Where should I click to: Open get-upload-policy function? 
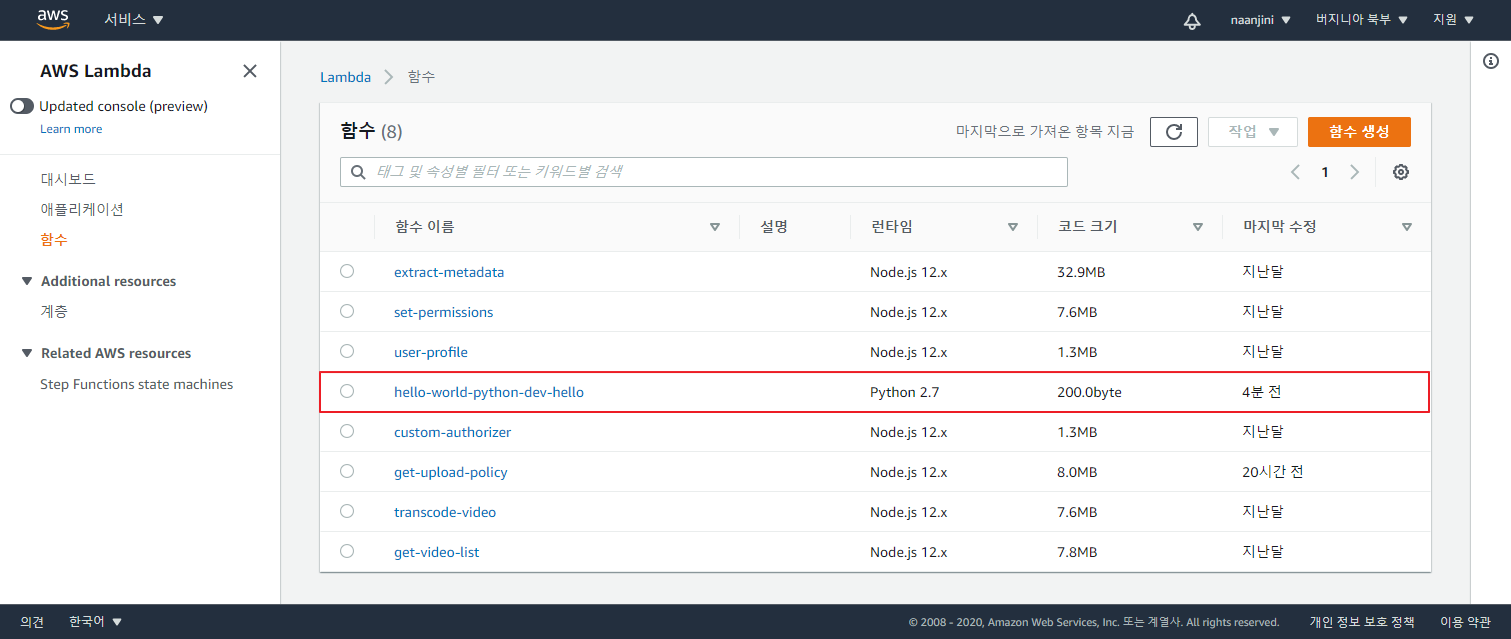point(451,472)
